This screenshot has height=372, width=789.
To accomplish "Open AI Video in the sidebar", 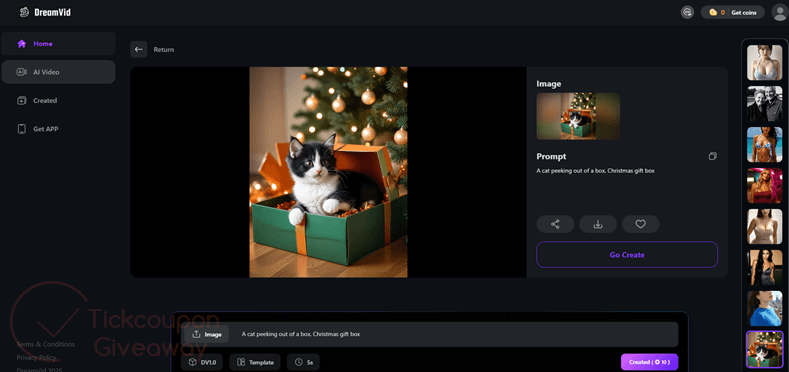I will tap(58, 72).
